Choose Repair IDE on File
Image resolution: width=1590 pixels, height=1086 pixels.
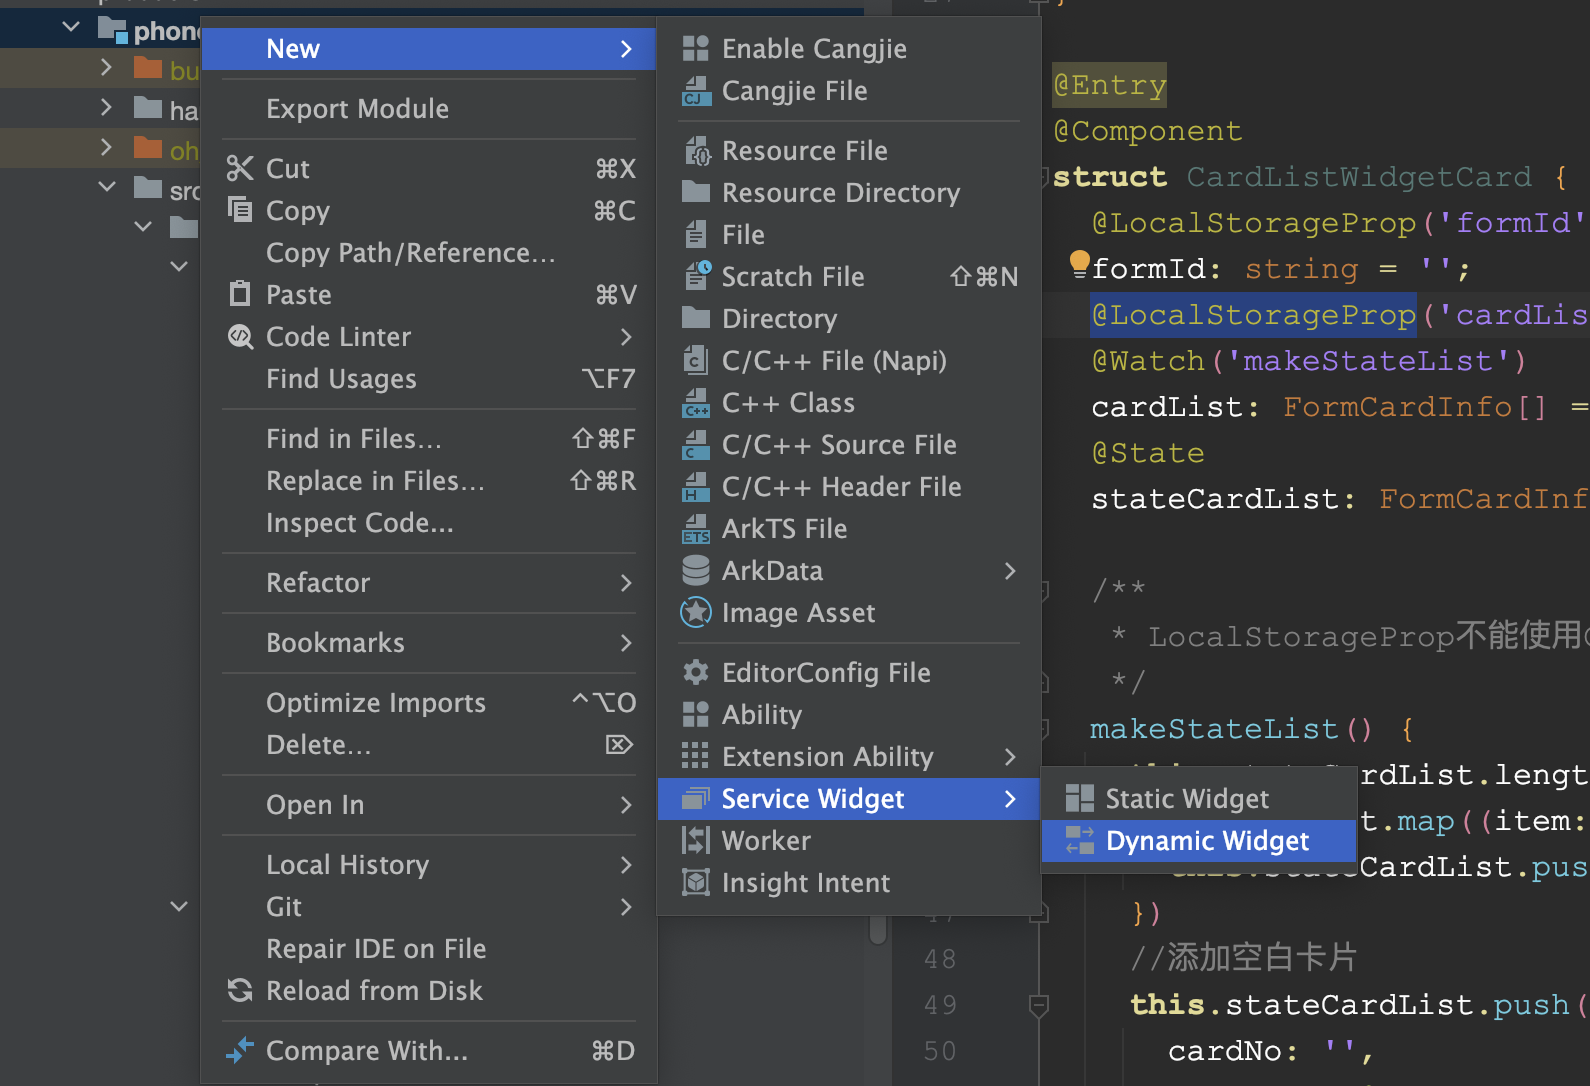click(x=428, y=948)
